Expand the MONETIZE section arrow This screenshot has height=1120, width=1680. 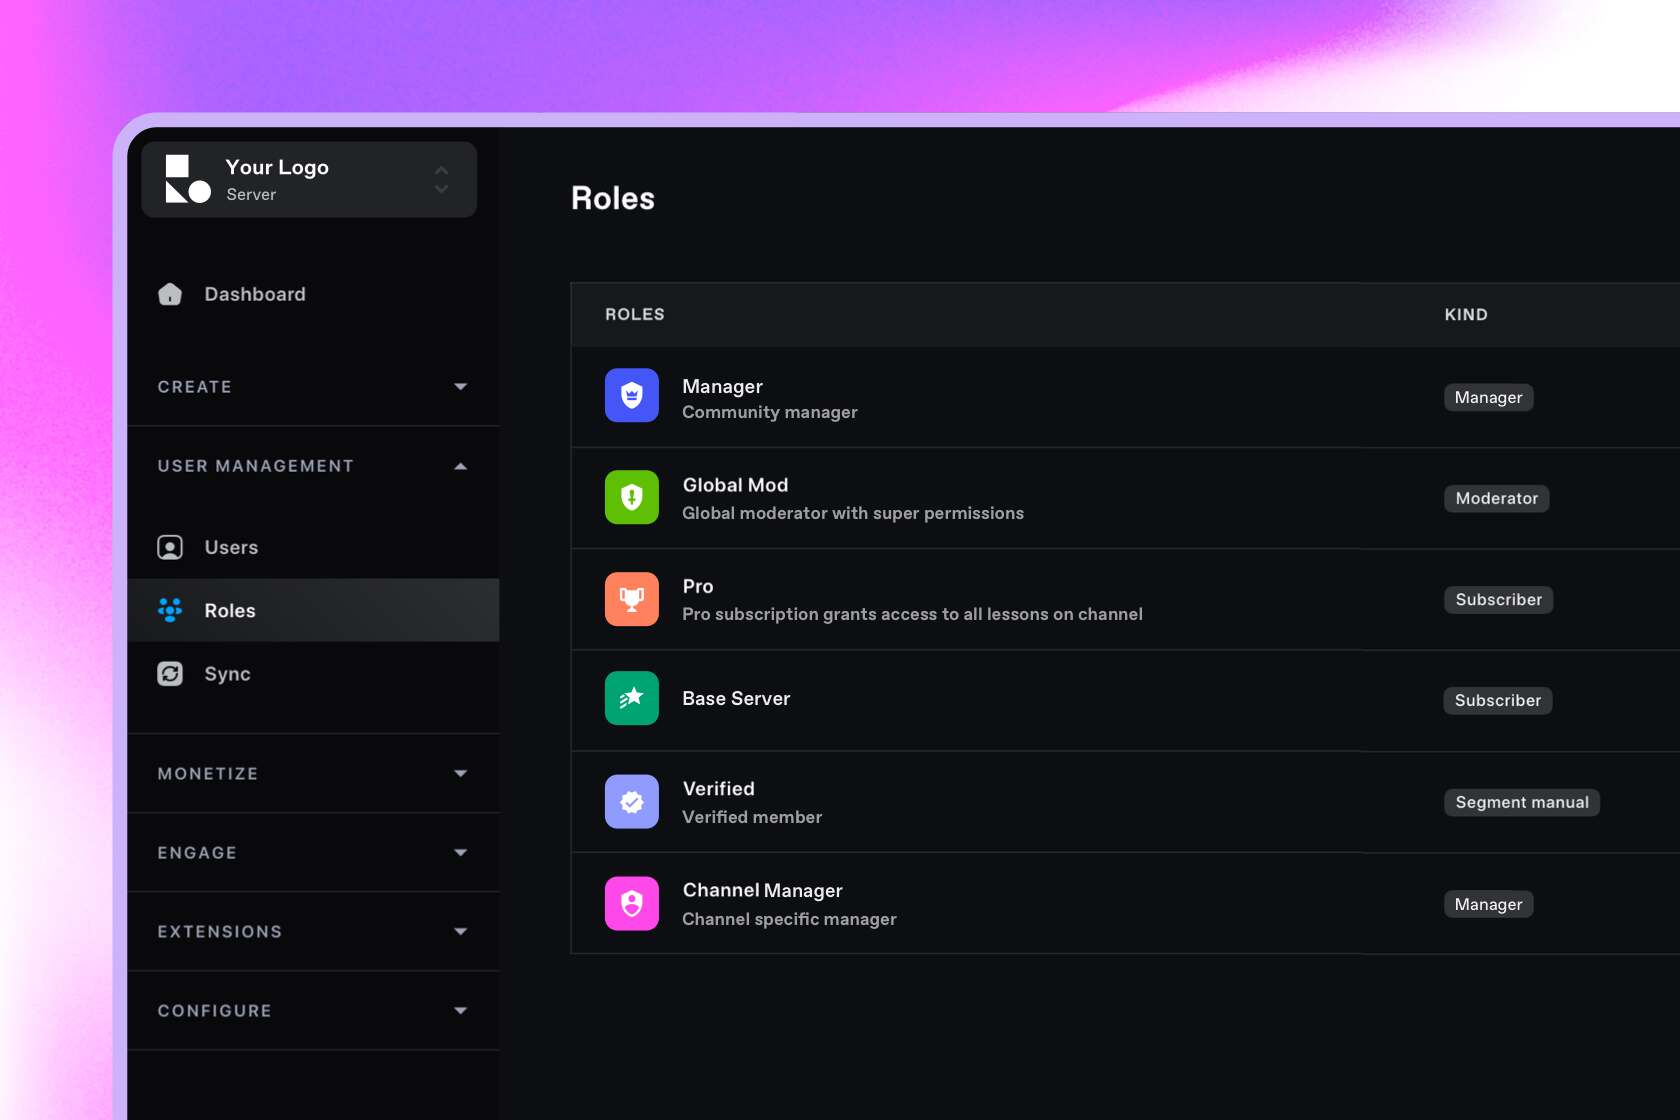(461, 774)
